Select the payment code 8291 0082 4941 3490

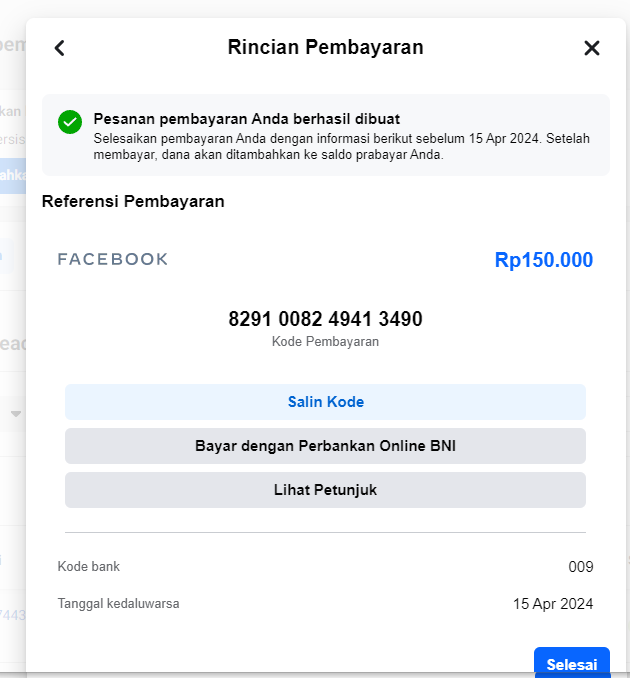[x=325, y=319]
